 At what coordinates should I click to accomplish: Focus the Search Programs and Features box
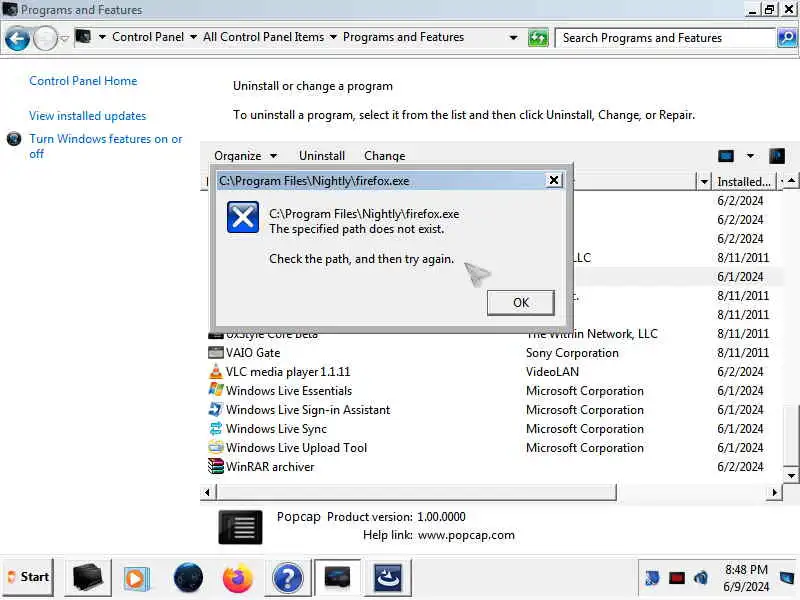[665, 38]
